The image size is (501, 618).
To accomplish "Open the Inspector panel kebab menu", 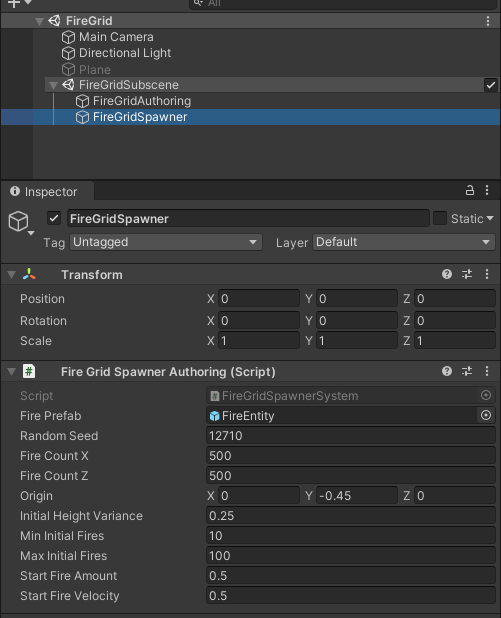I will [487, 190].
